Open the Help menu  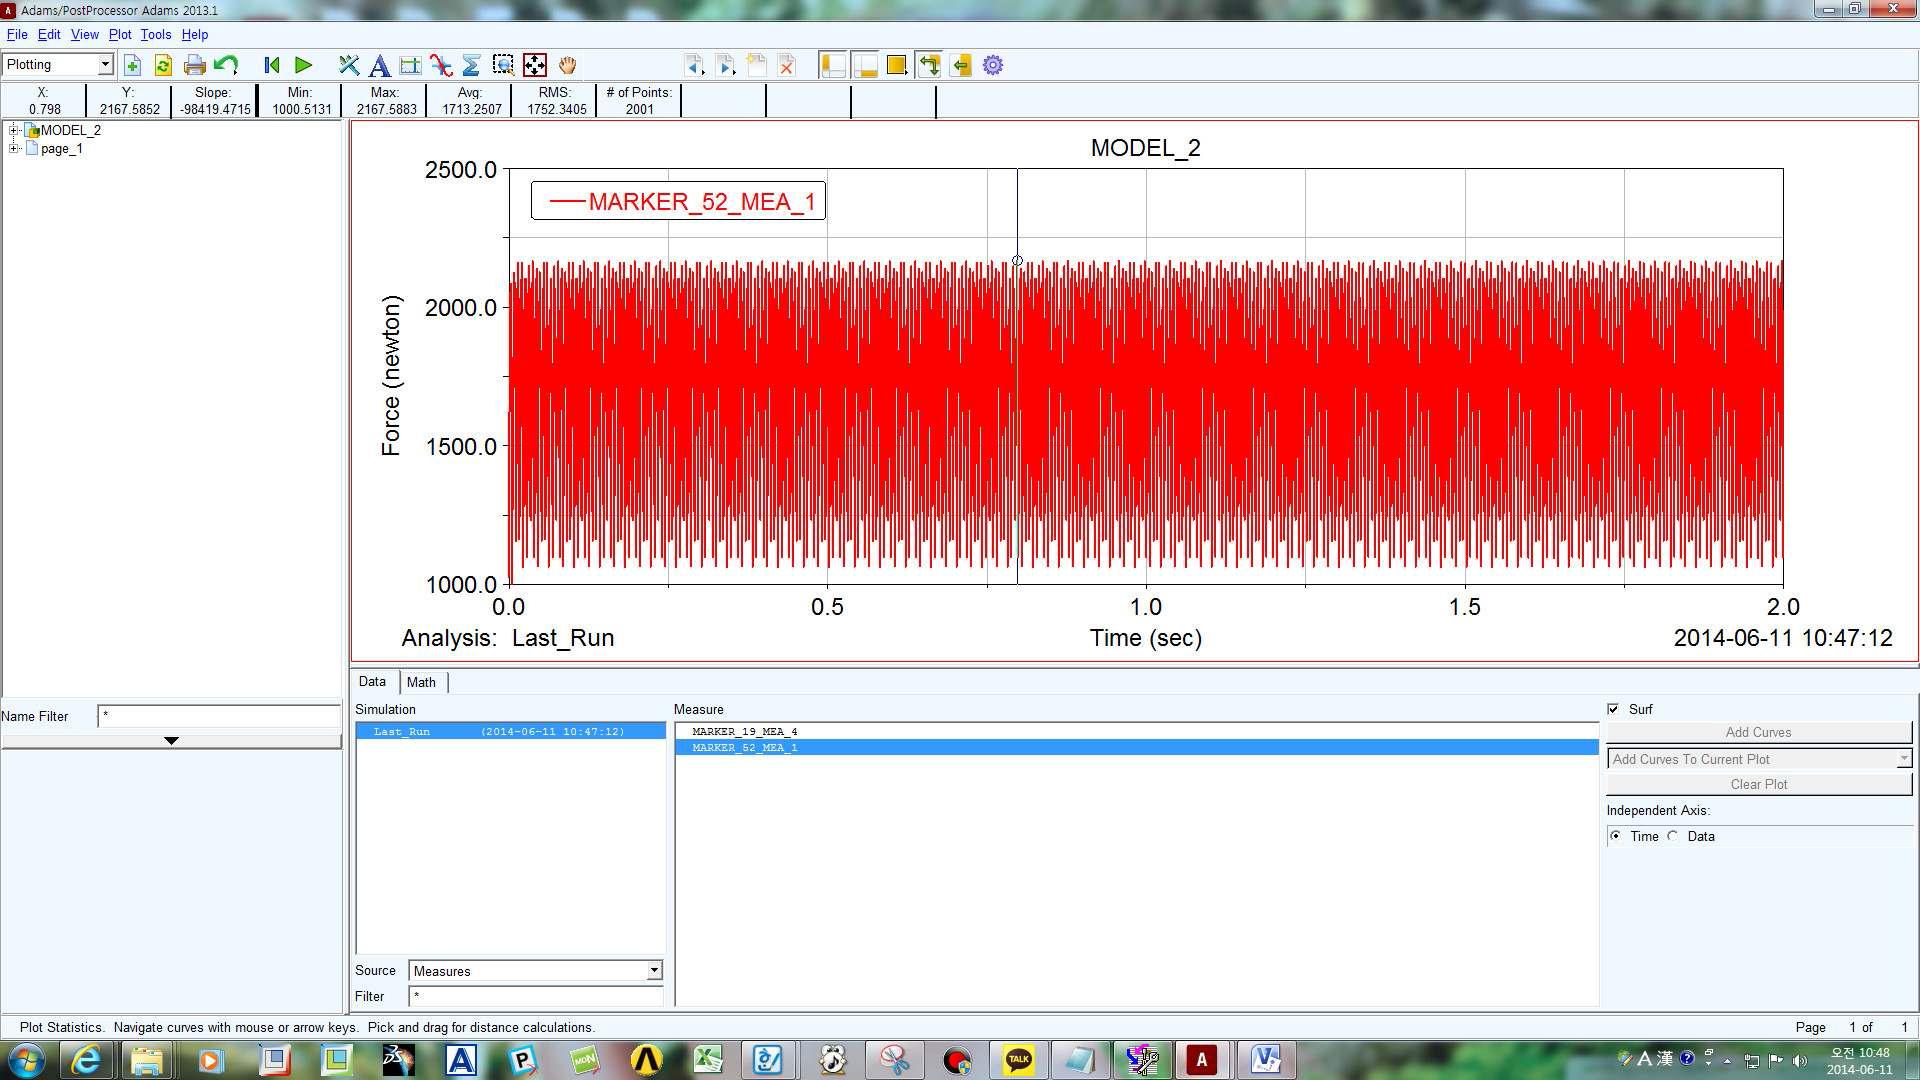pos(195,34)
